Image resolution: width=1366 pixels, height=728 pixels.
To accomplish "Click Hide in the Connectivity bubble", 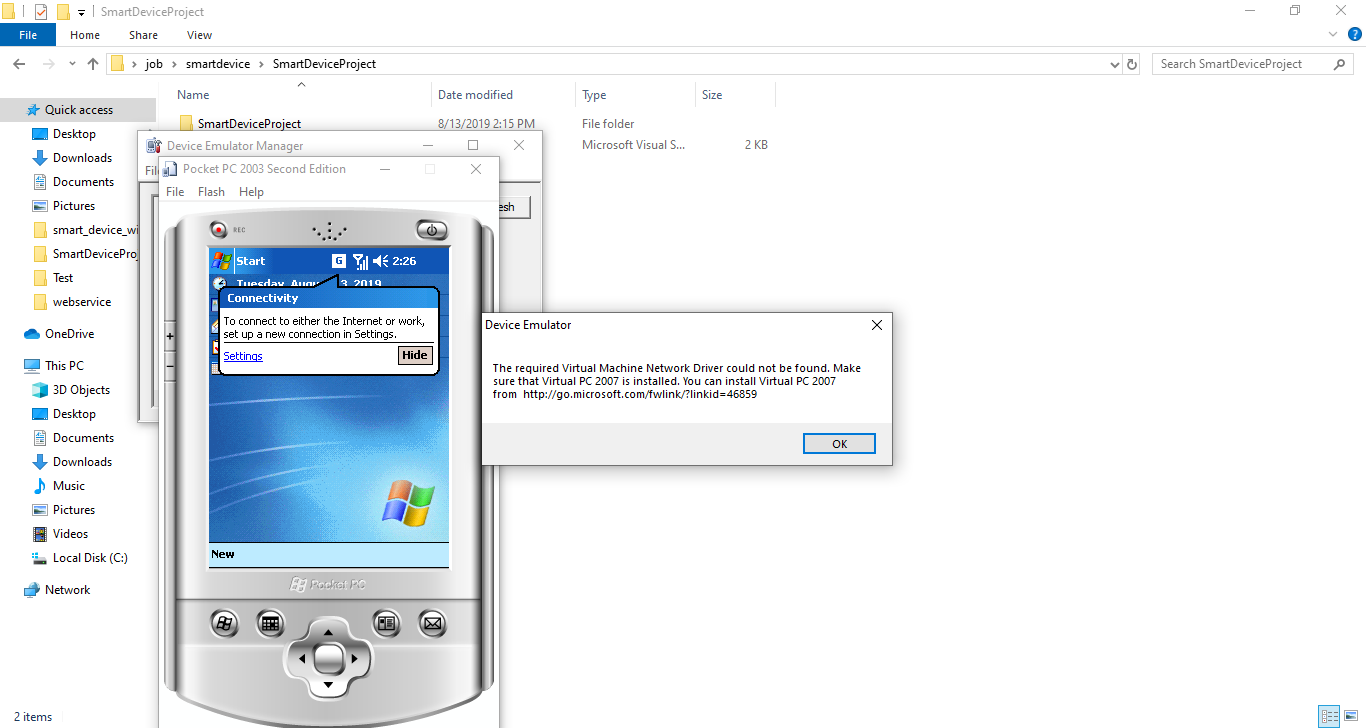I will [x=414, y=355].
